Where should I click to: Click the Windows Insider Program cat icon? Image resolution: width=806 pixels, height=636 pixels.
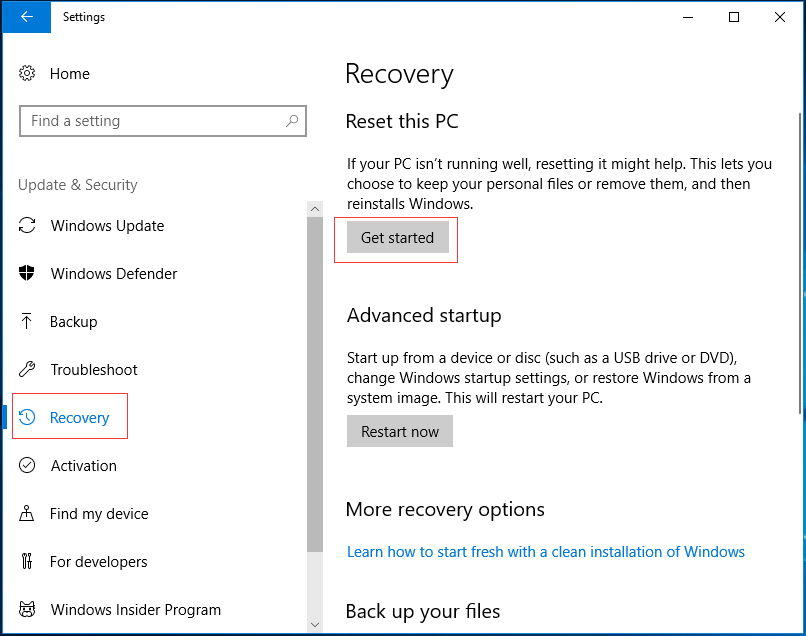27,609
